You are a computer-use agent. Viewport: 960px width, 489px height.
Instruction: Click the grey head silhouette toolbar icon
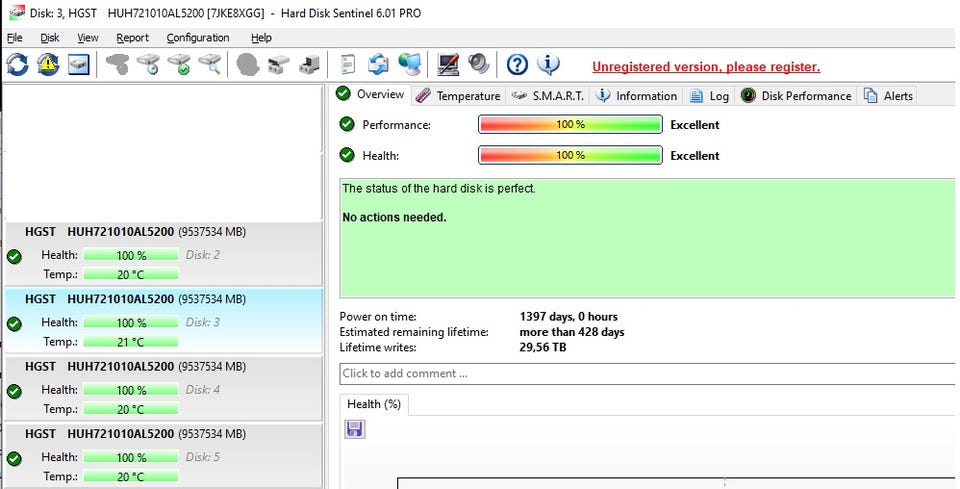tap(247, 64)
